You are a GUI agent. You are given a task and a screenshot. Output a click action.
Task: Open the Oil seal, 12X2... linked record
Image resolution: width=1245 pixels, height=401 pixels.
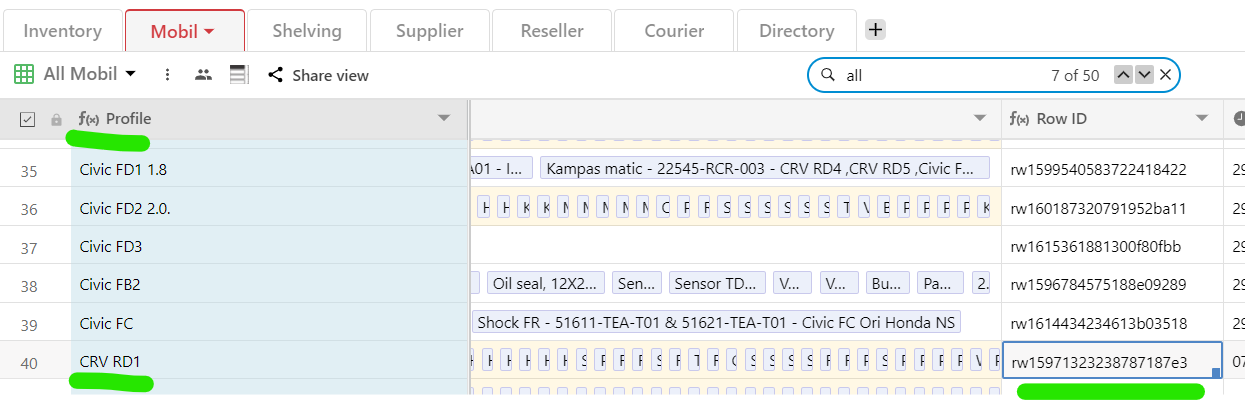click(x=546, y=284)
